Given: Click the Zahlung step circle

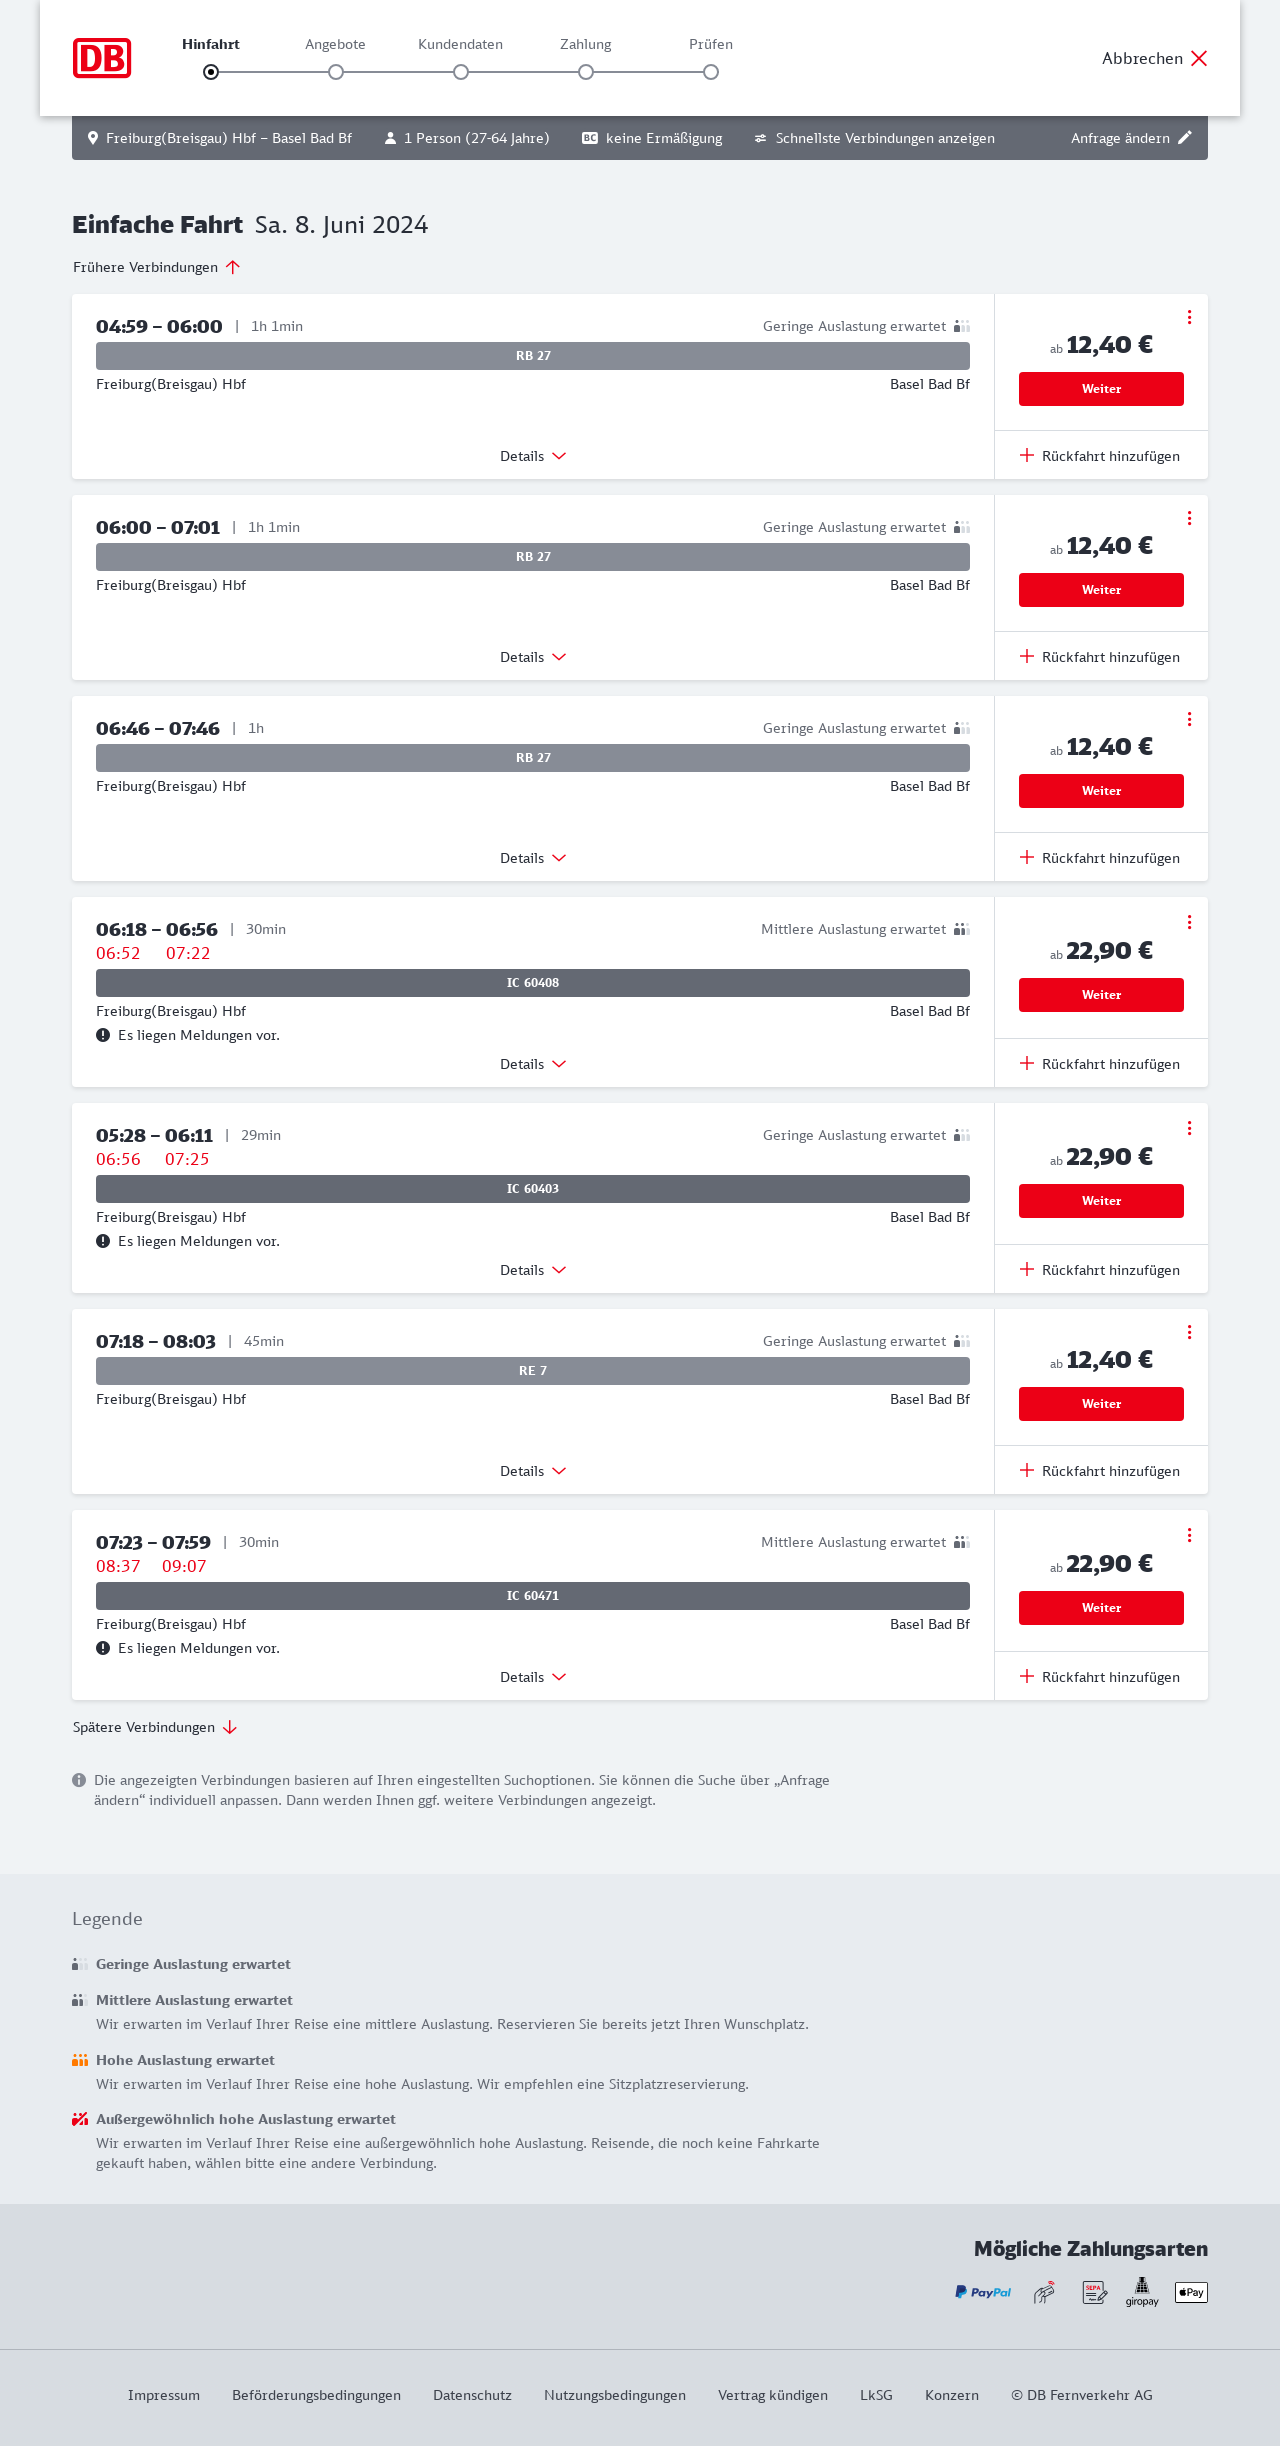Looking at the screenshot, I should 586,72.
